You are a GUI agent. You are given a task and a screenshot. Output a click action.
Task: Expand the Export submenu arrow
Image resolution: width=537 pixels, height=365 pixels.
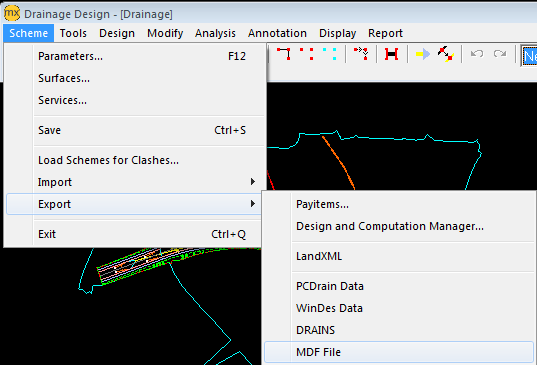tap(253, 204)
